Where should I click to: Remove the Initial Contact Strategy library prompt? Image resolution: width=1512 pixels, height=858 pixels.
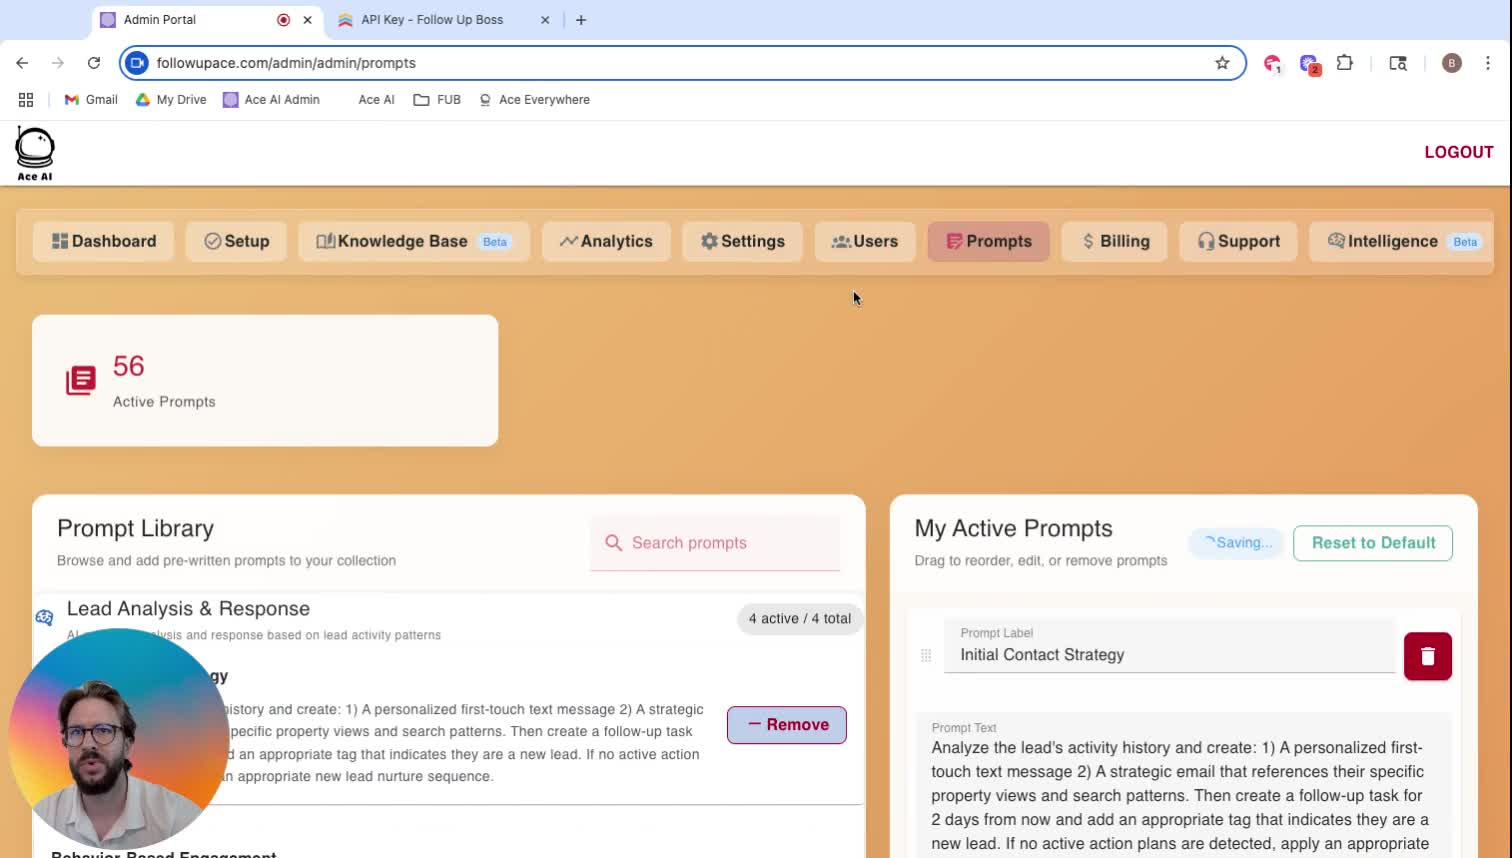coord(787,725)
